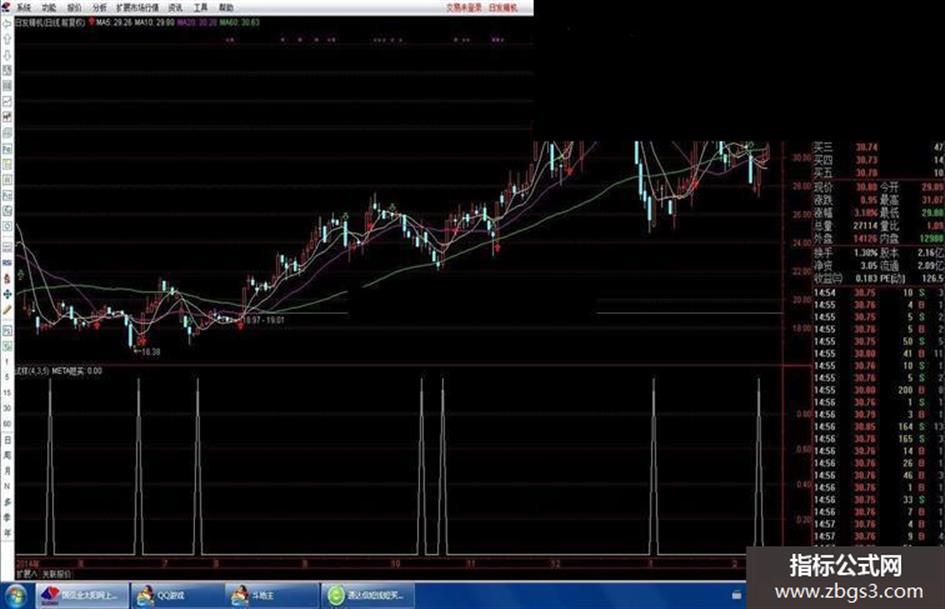
Task: Click the 外盘 14126 value
Action: click(865, 239)
